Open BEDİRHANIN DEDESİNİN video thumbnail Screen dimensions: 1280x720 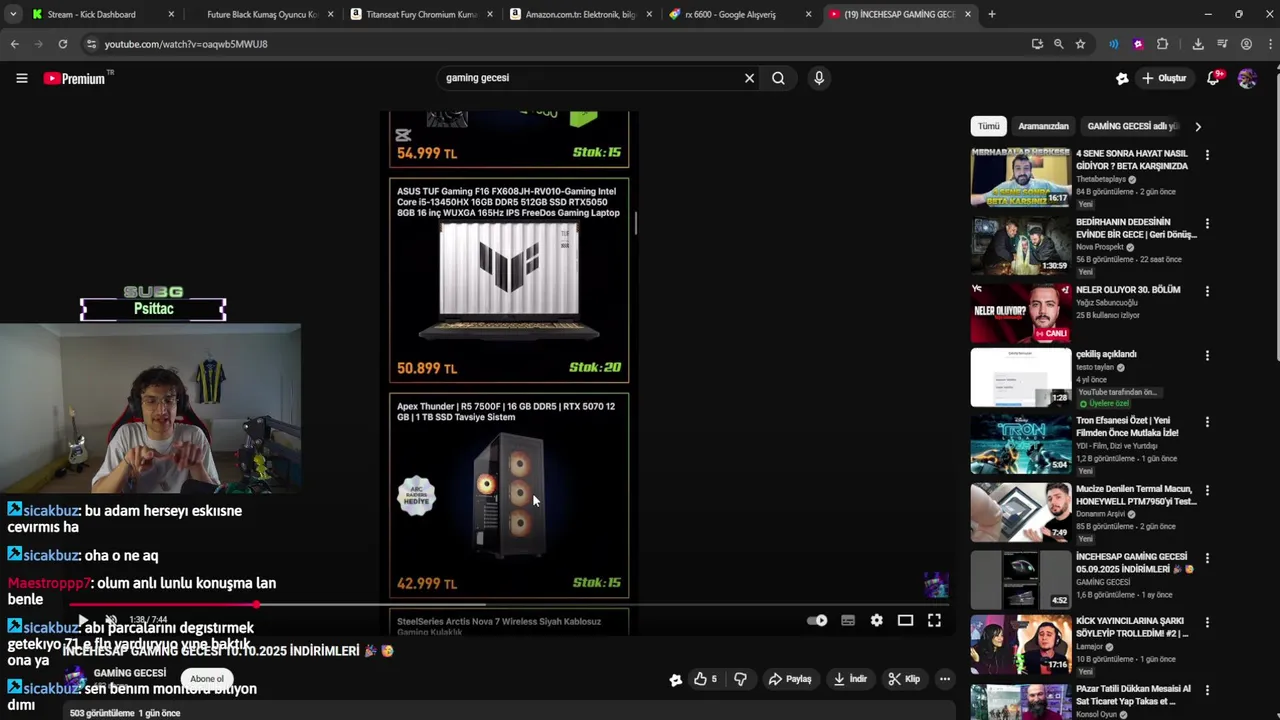point(1020,245)
